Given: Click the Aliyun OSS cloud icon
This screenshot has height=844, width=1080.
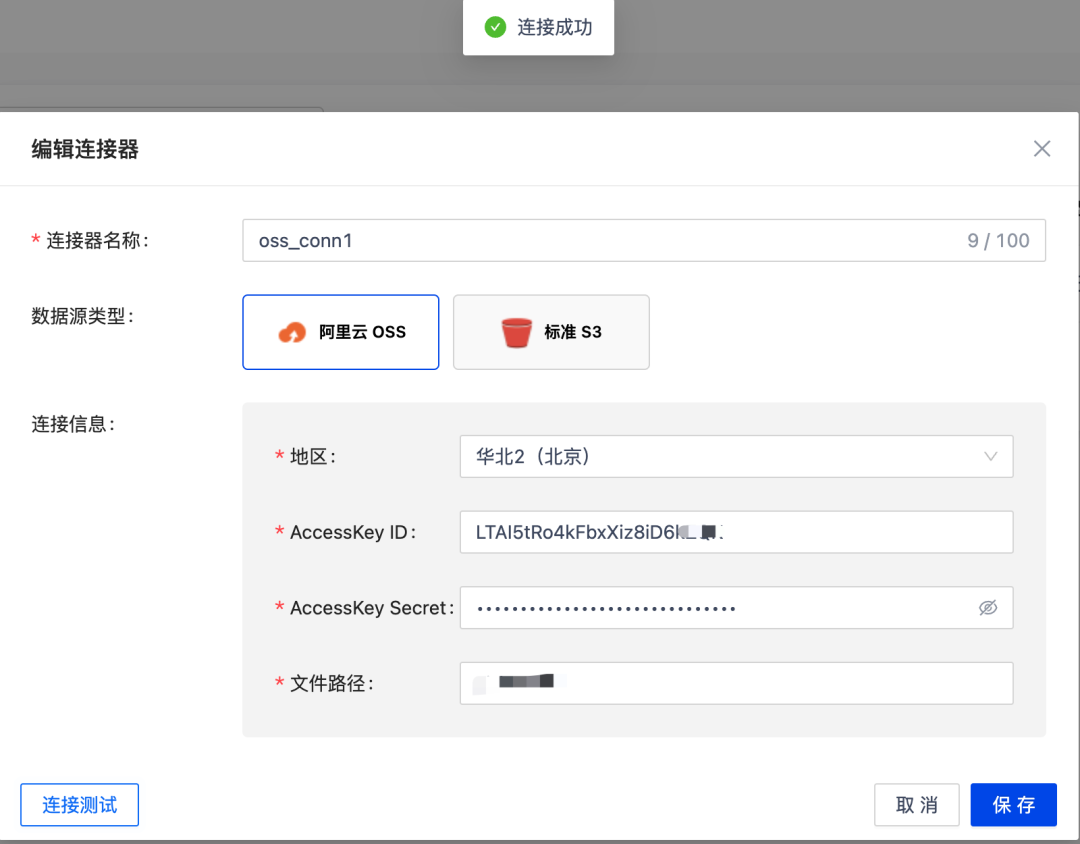Looking at the screenshot, I should click(292, 332).
